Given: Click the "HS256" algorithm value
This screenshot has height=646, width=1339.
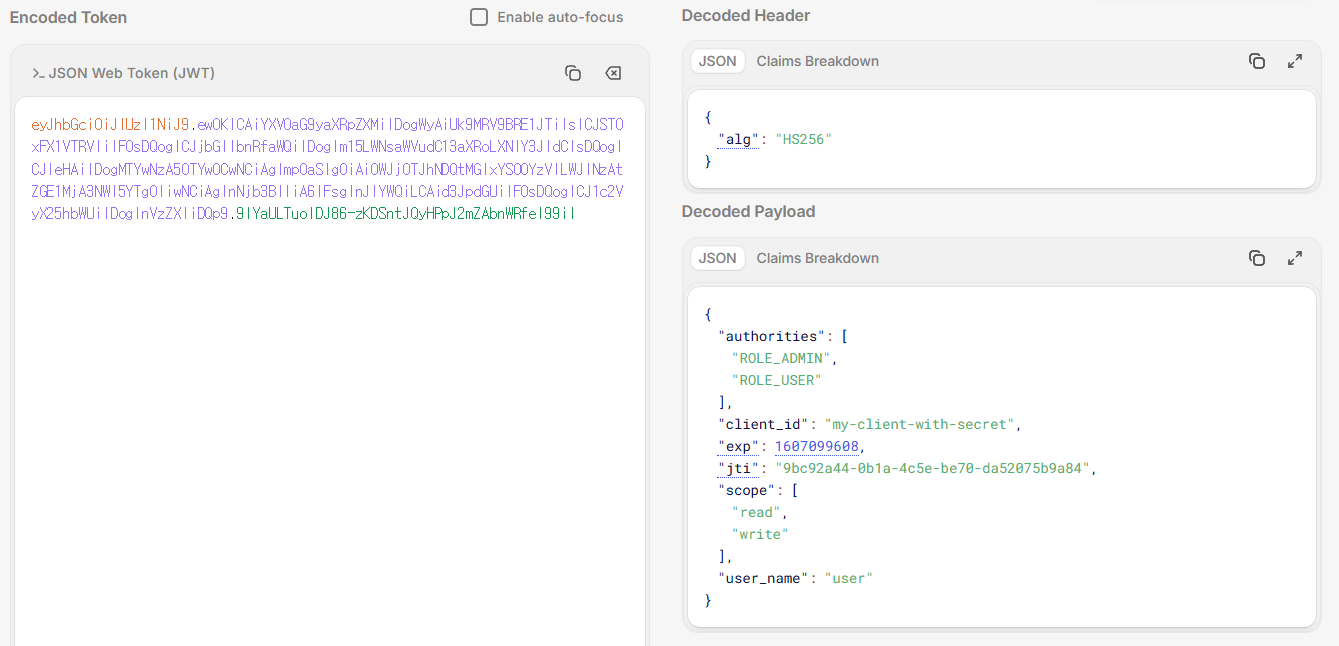Looking at the screenshot, I should tap(804, 140).
